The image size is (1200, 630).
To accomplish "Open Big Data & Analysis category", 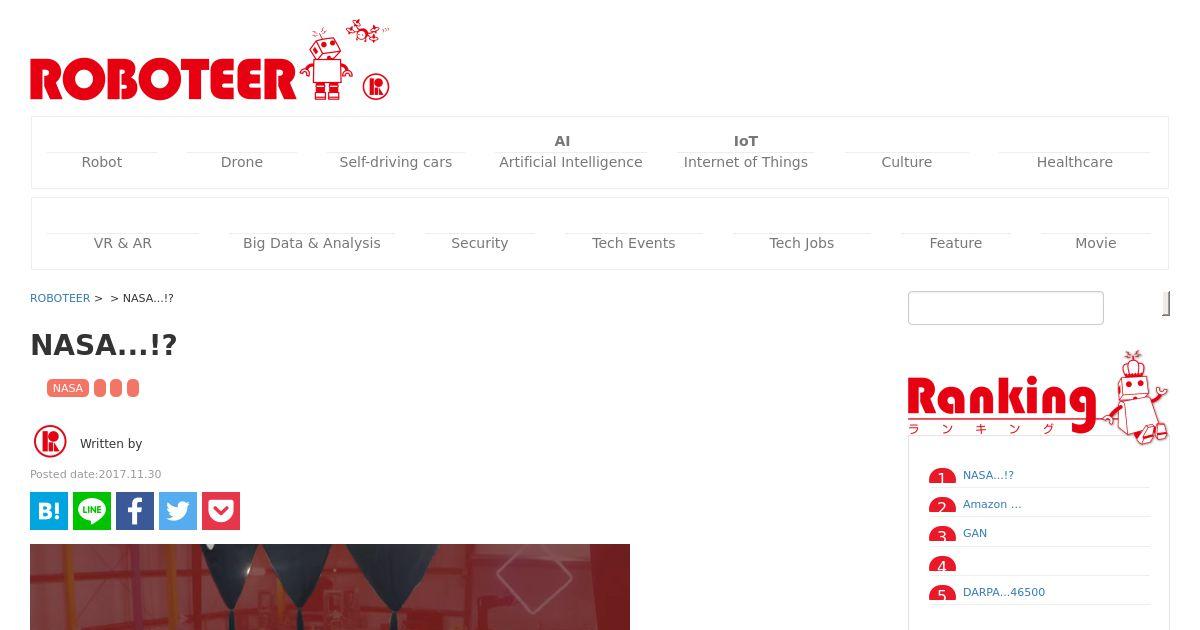I will pos(312,243).
